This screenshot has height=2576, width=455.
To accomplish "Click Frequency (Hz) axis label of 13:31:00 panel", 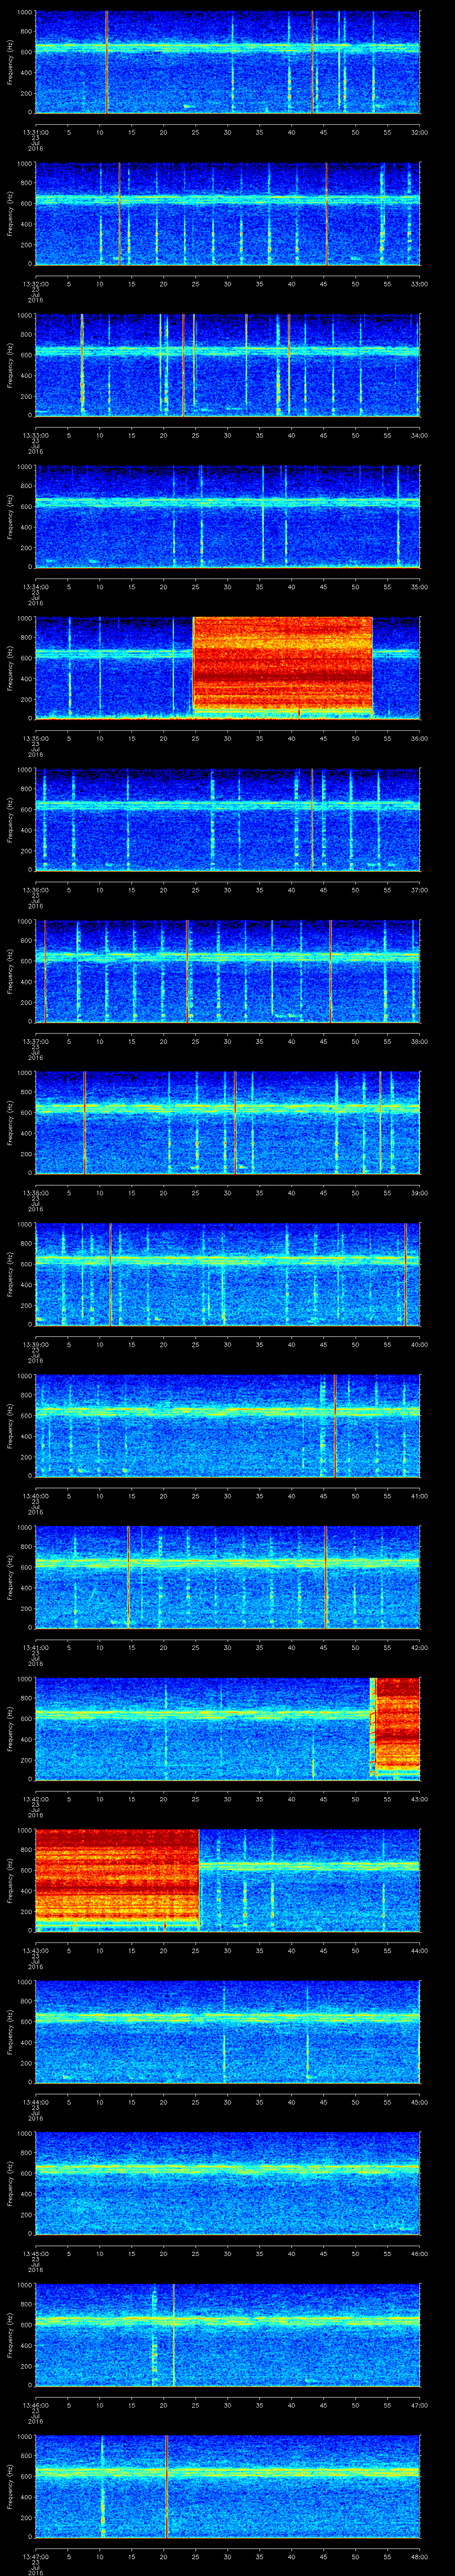I will click(x=10, y=62).
